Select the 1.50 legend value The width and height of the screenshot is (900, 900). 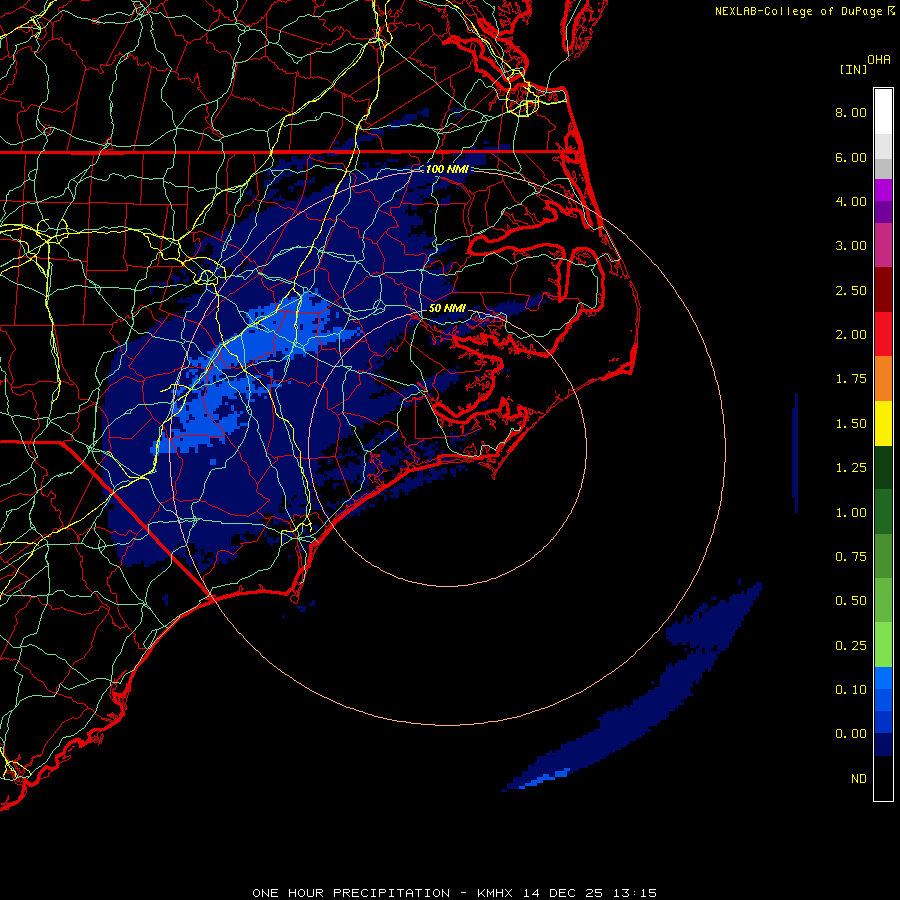(x=851, y=424)
